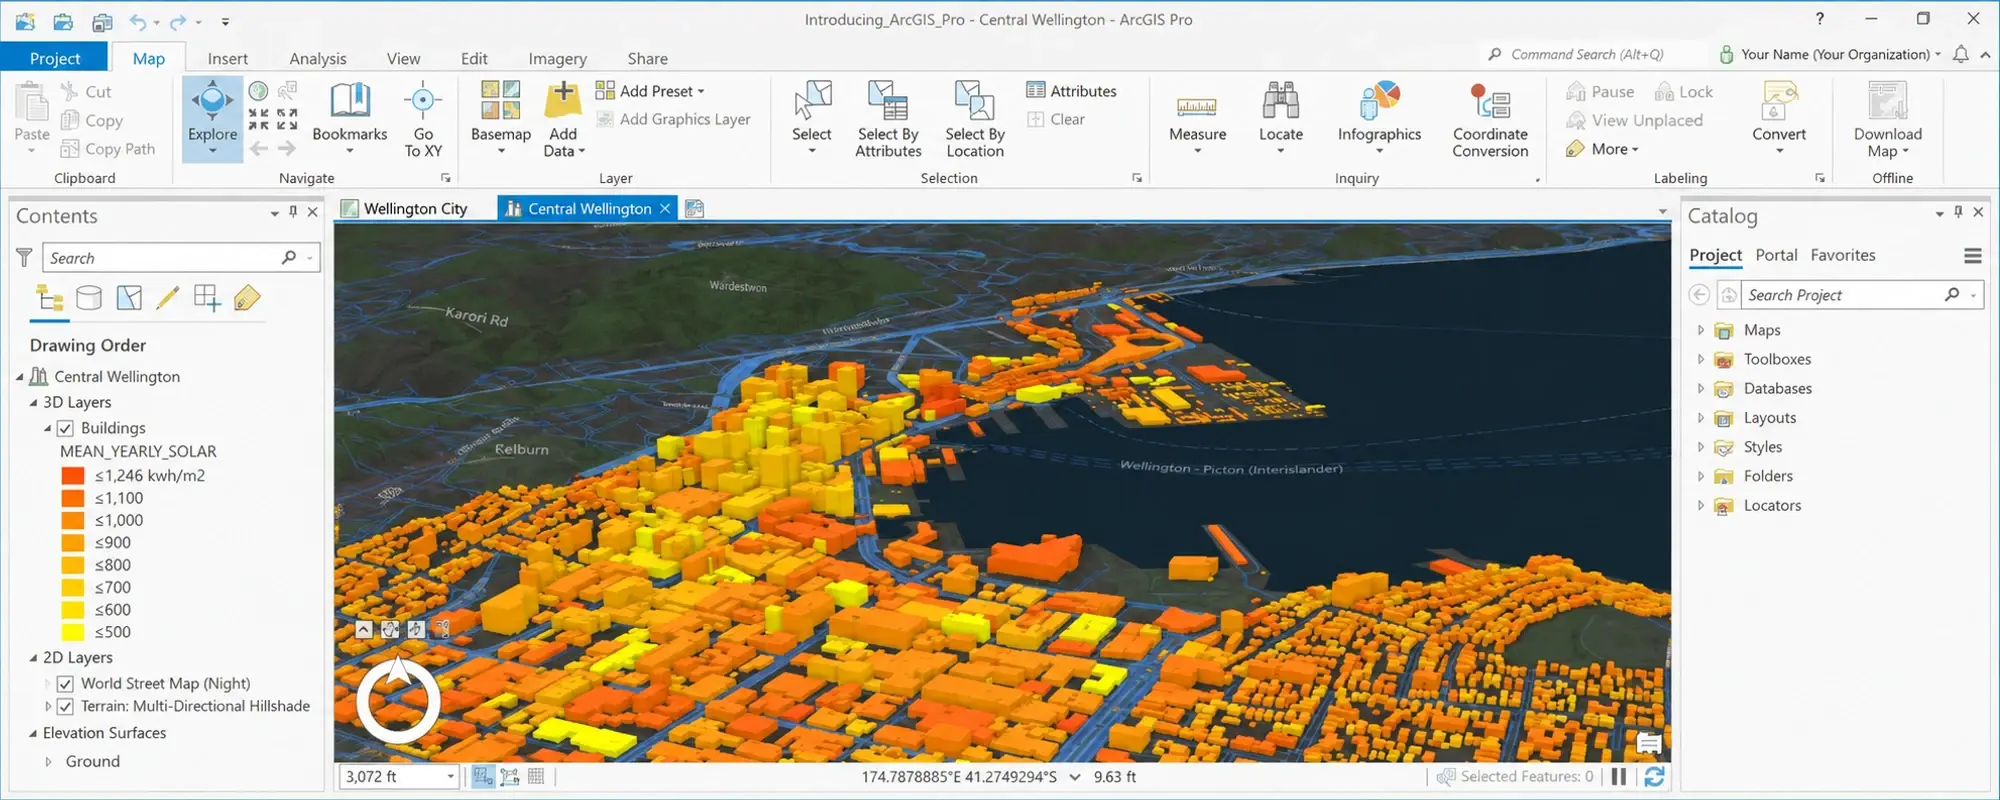The image size is (2000, 800).
Task: Open the map scale dropdown
Action: [x=450, y=777]
